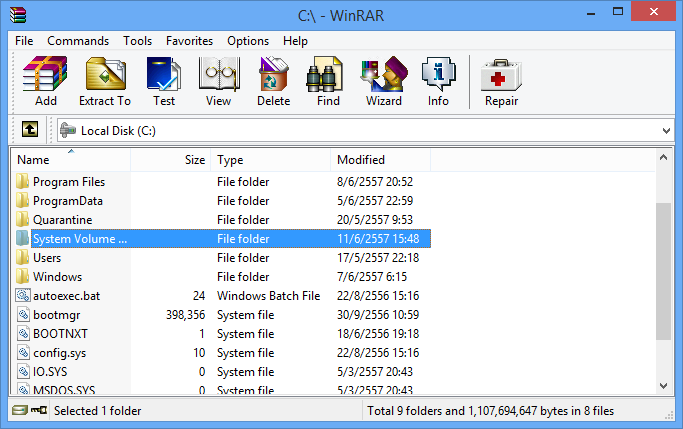Click the 'Total 9 folders' status text

pyautogui.click(x=490, y=411)
